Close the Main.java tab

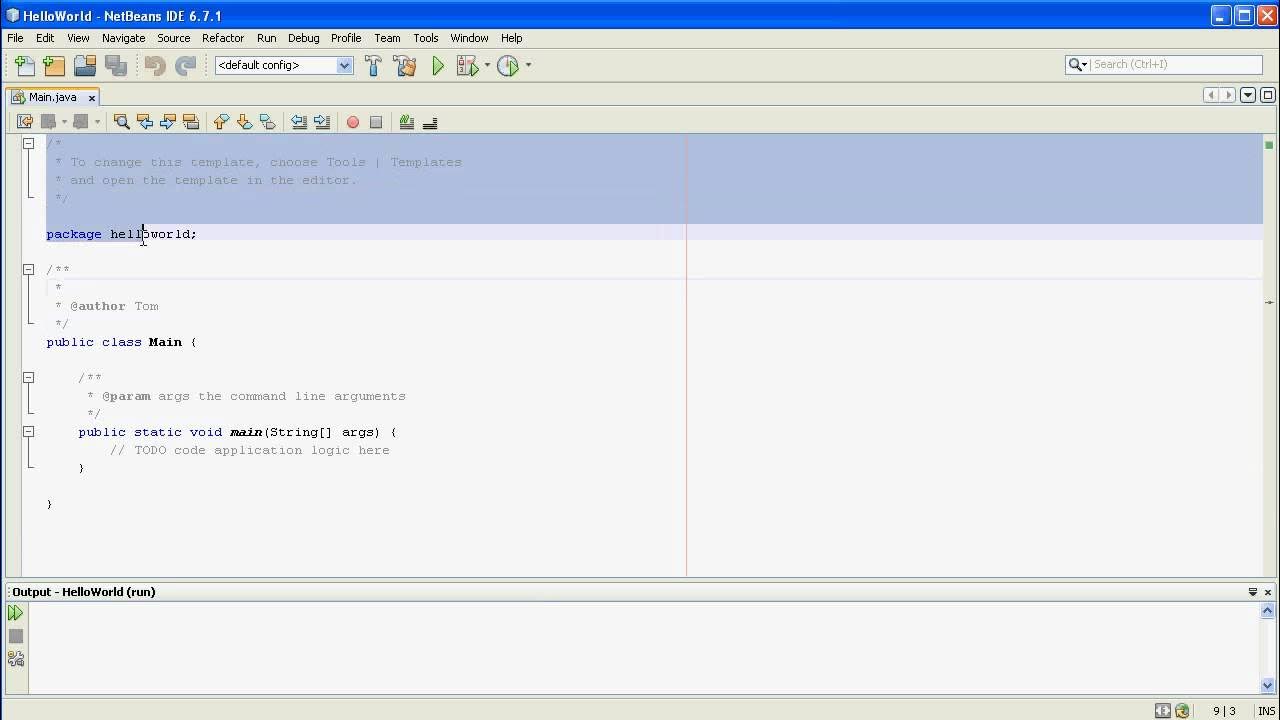click(92, 98)
